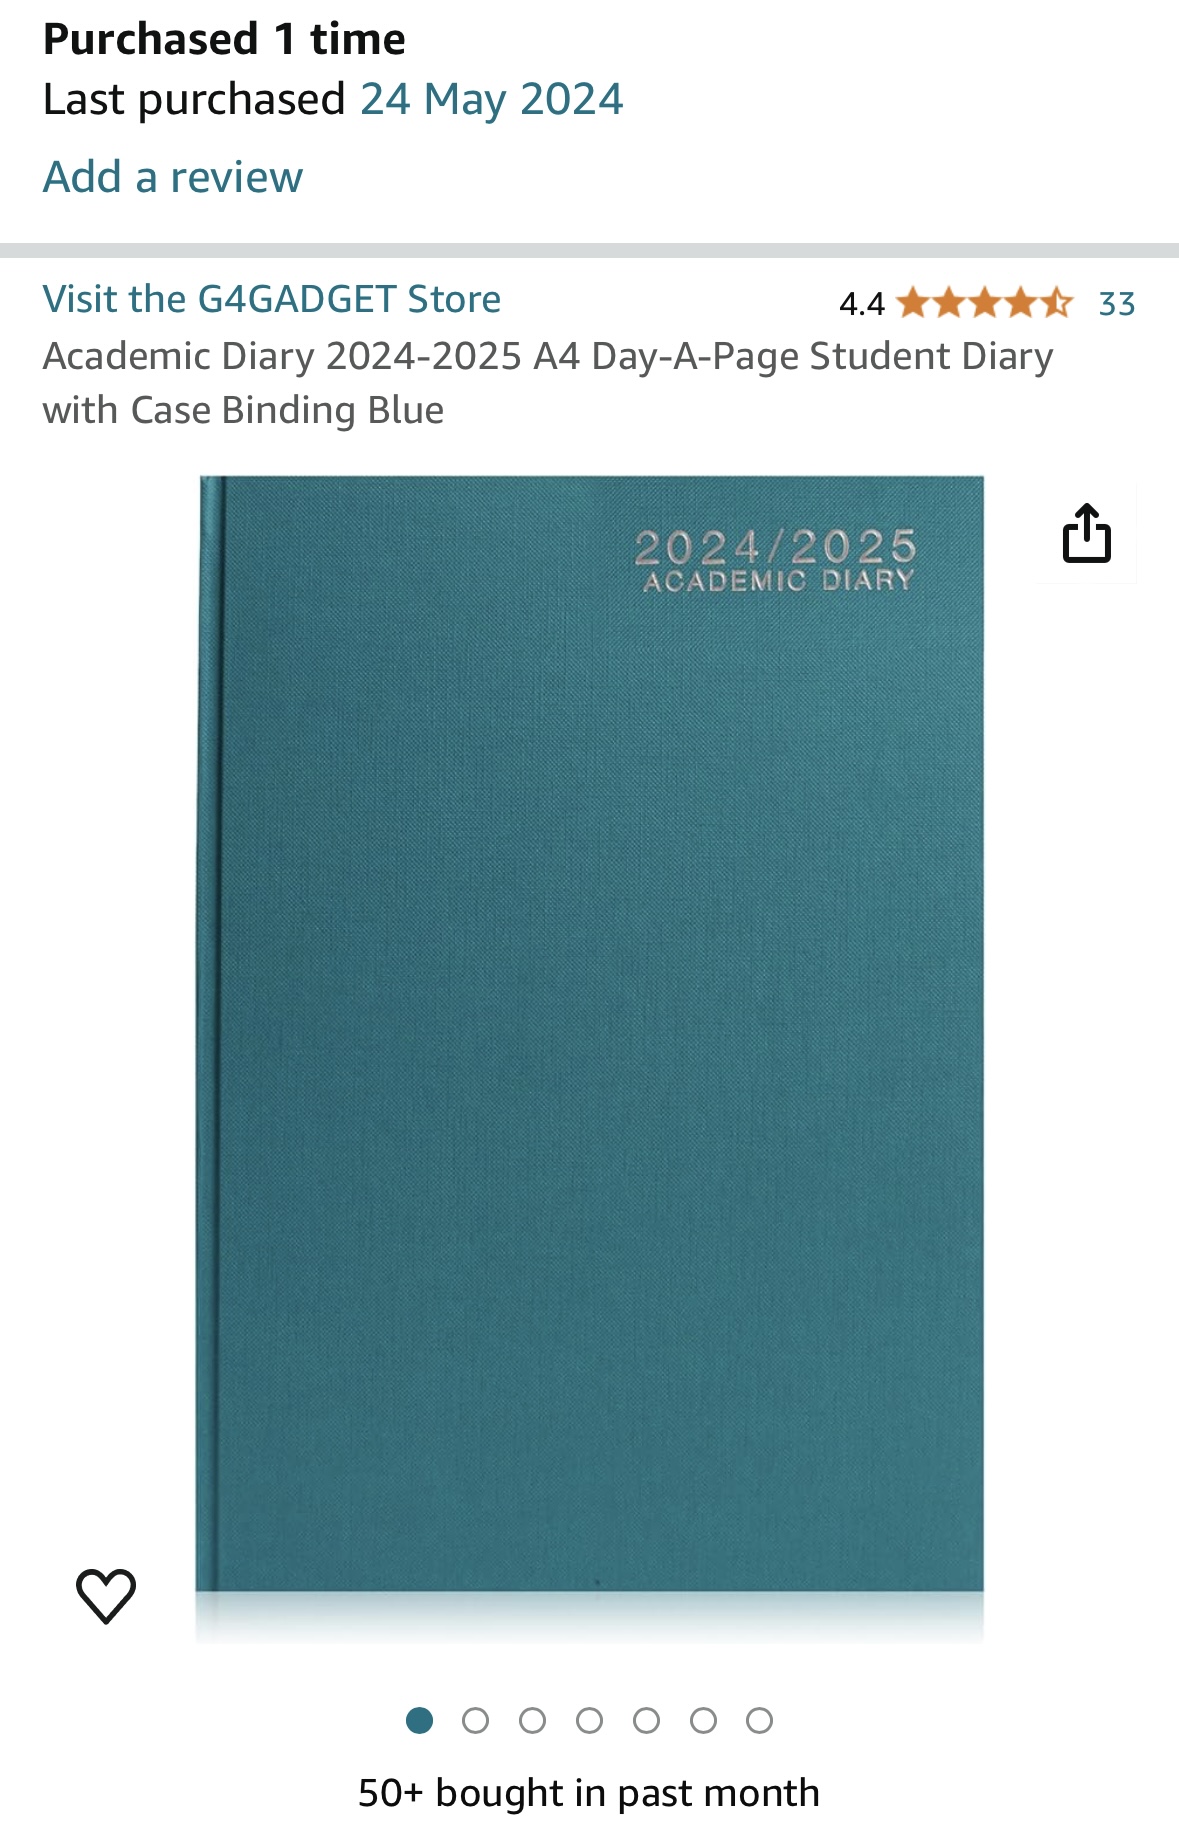Tap the 50+ bought in past month text
Viewport: 1179px width, 1848px height.
point(589,1793)
